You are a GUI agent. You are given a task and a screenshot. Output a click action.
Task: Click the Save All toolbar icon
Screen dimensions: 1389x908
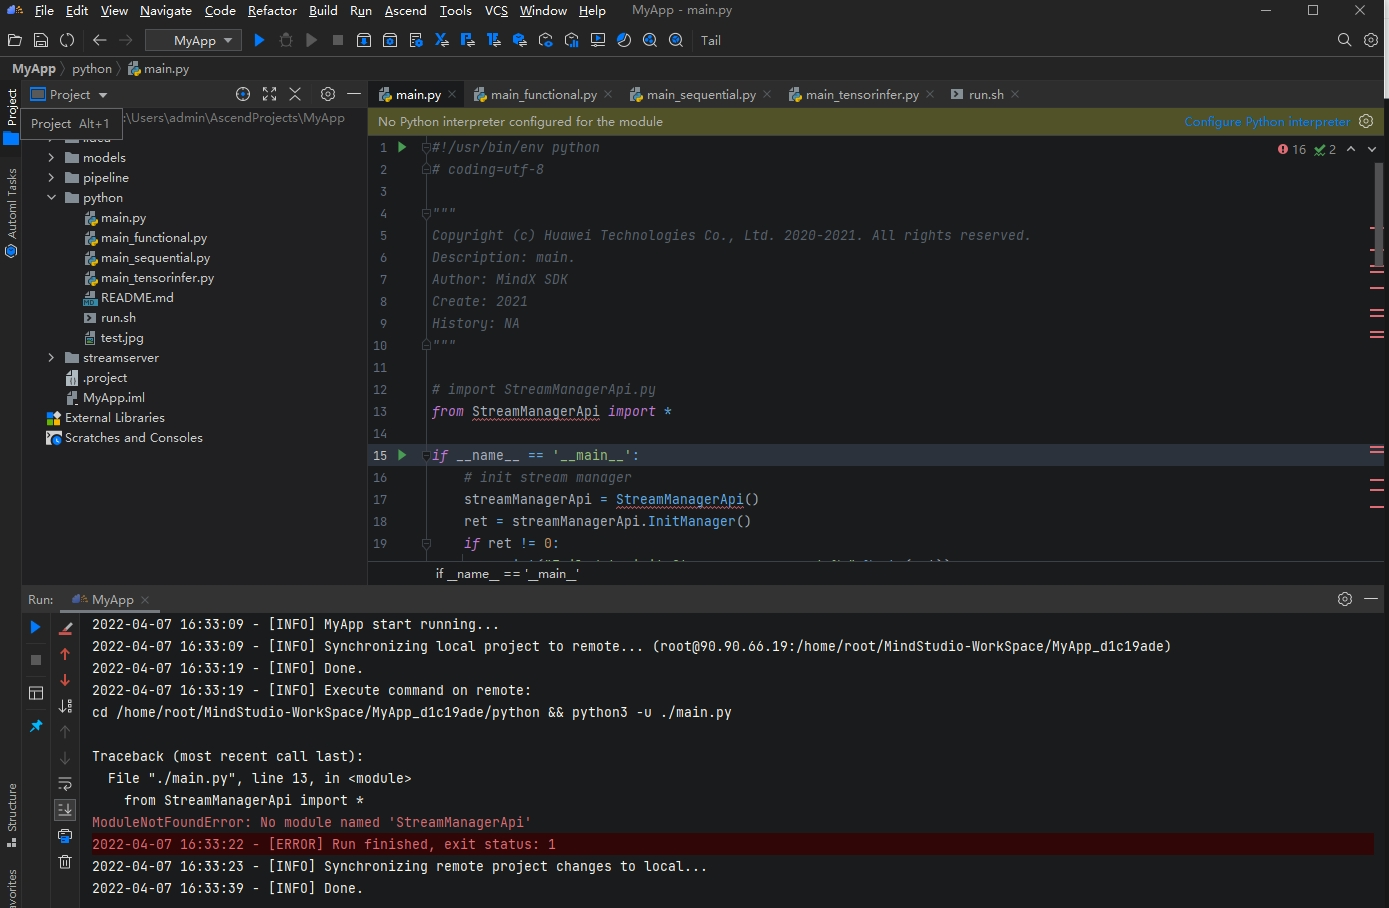[x=41, y=40]
